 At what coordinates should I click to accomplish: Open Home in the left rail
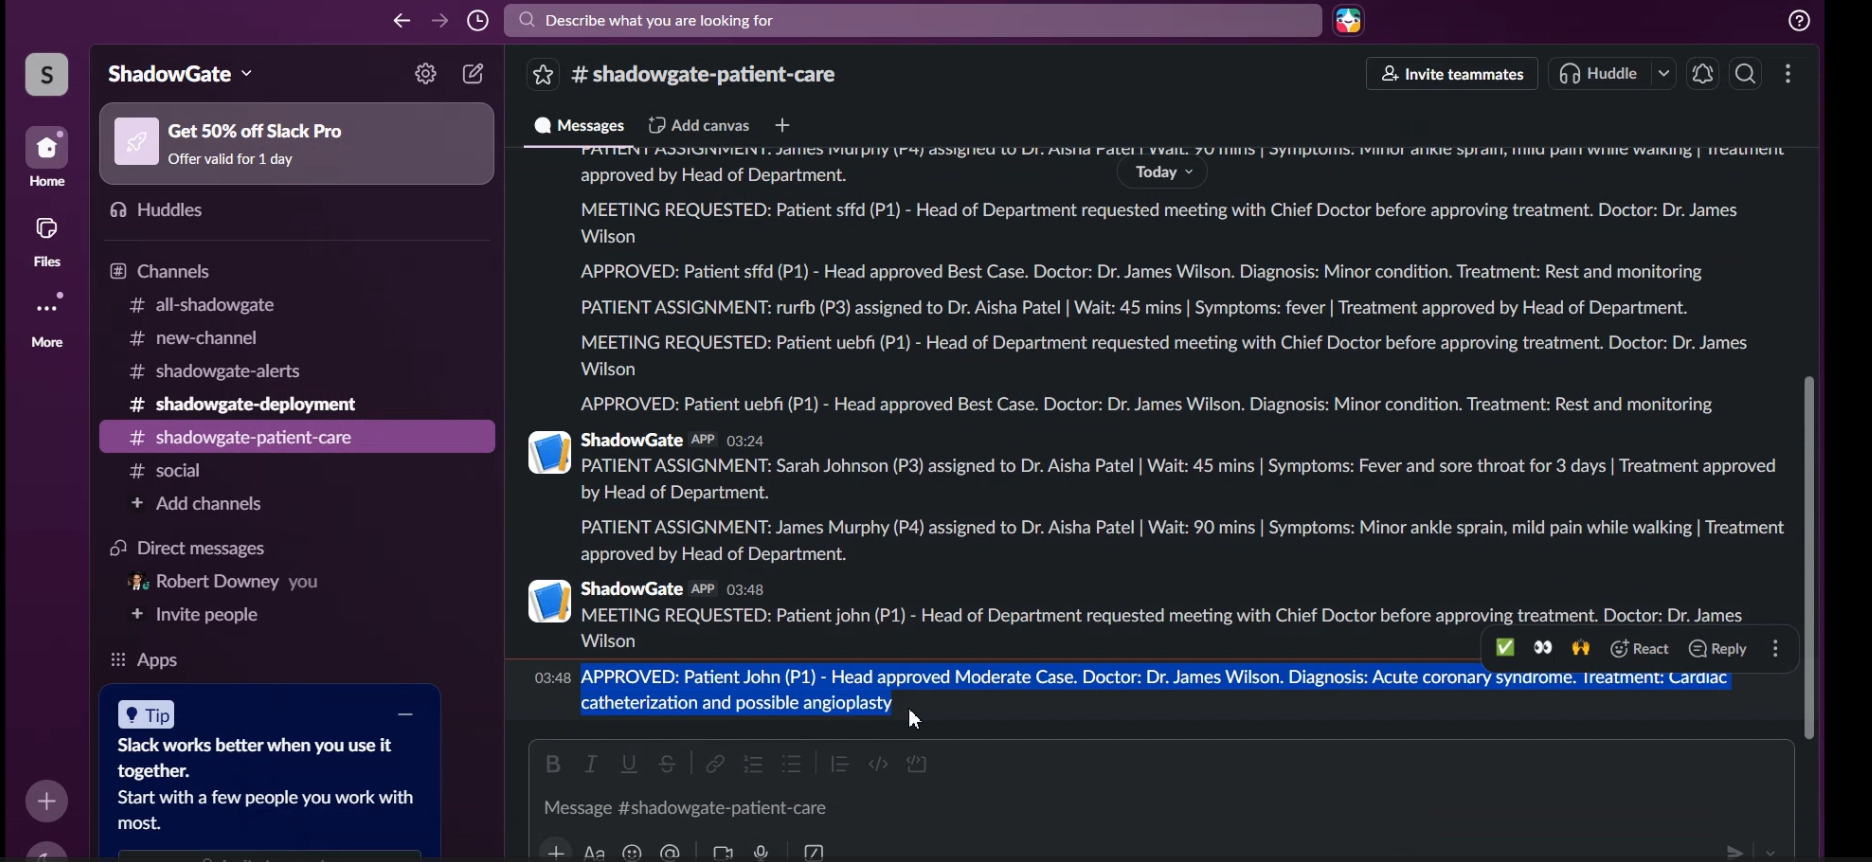[47, 158]
